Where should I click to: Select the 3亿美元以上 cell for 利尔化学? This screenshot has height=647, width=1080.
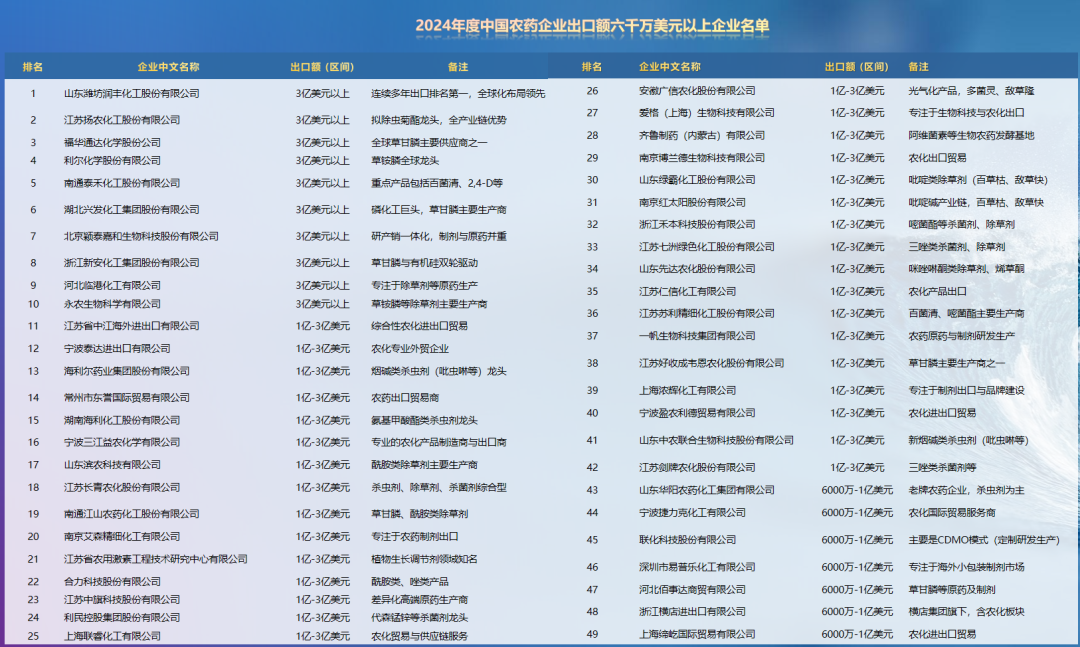pos(323,159)
